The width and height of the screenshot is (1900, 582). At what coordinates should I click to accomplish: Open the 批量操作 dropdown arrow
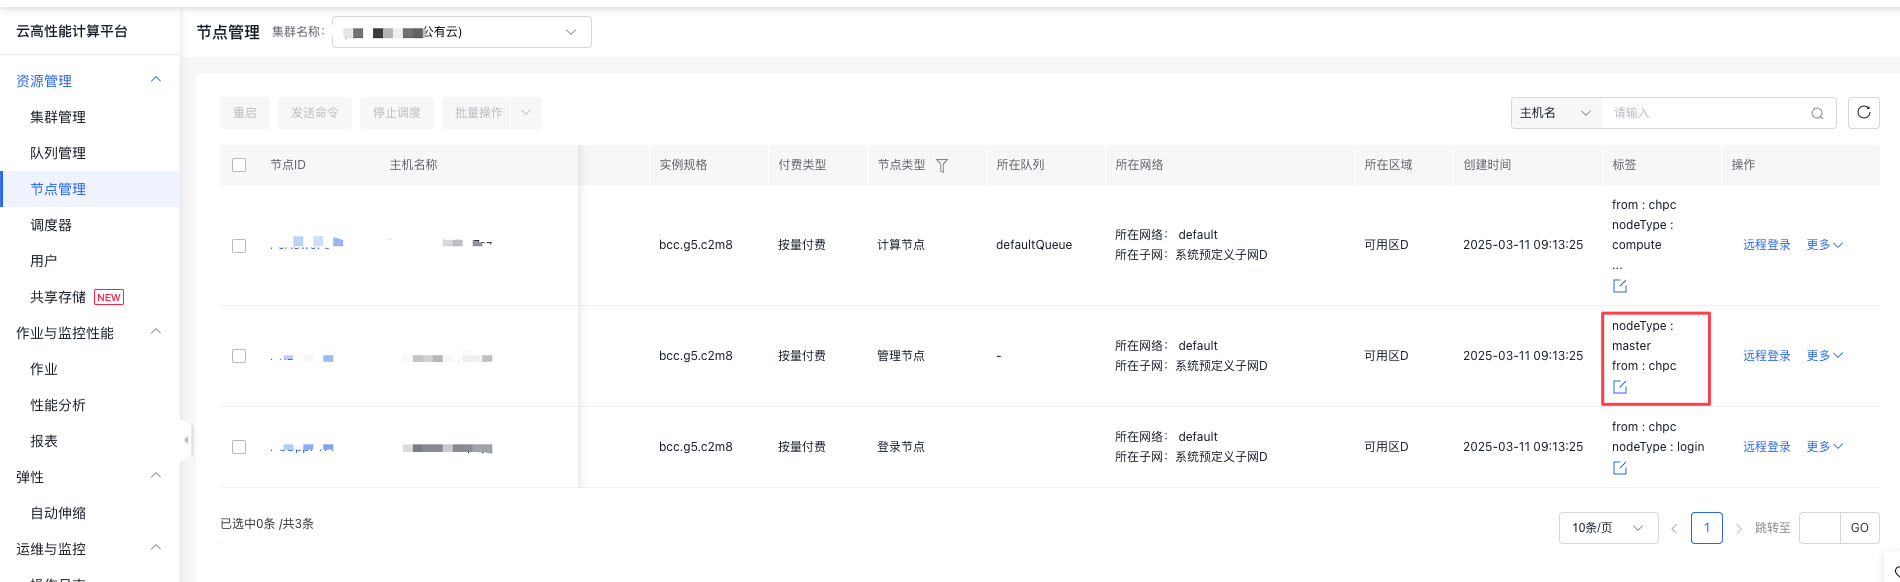tap(527, 113)
